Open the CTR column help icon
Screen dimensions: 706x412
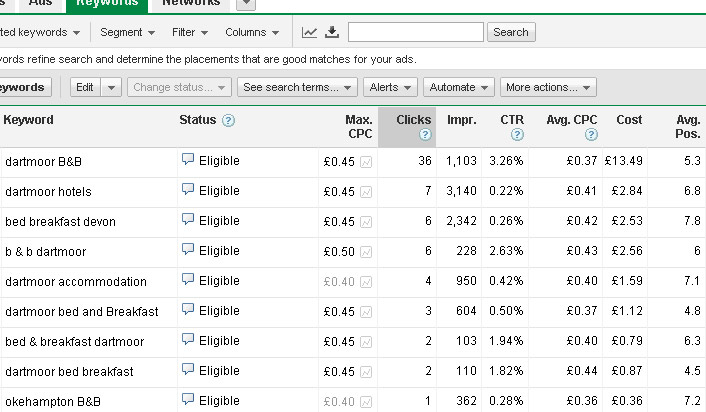(x=517, y=135)
